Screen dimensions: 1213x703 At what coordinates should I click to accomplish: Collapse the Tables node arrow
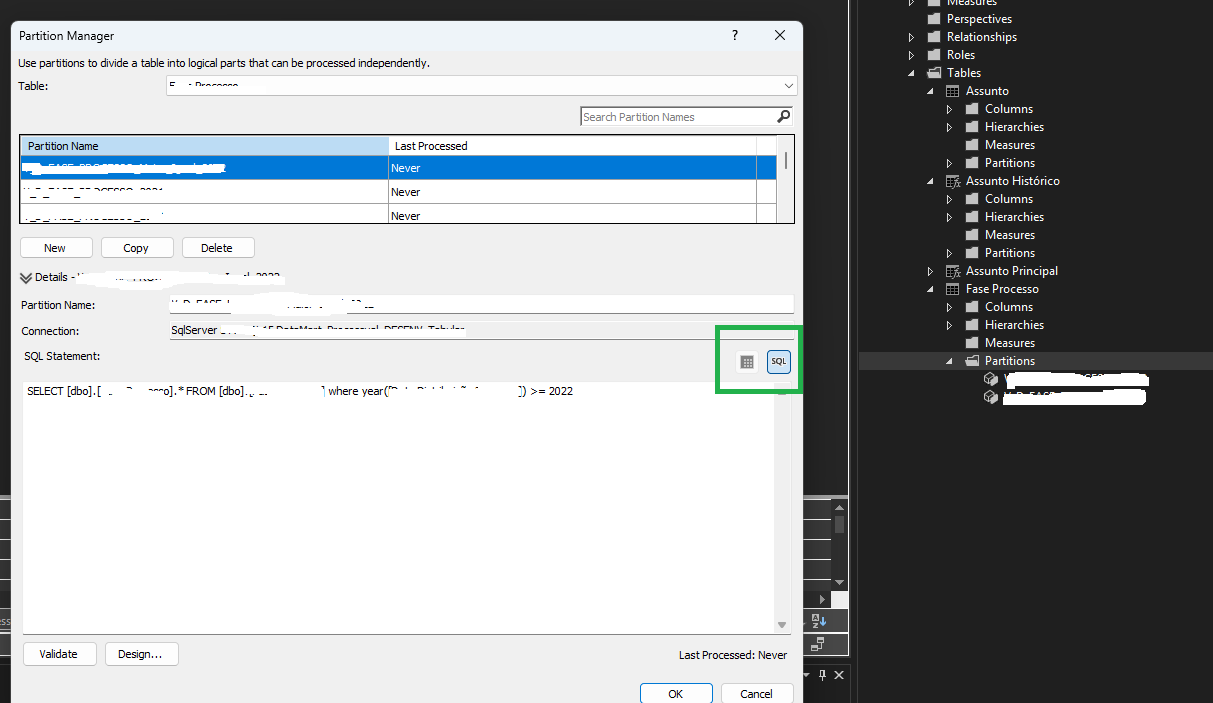coord(911,73)
